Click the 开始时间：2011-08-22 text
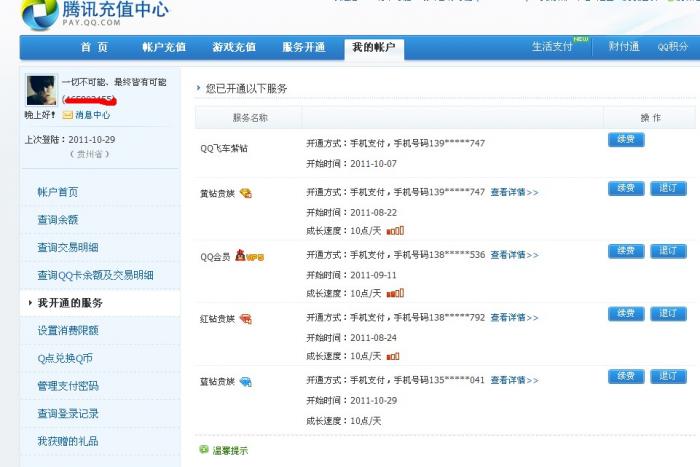This screenshot has height=467, width=700. point(351,213)
